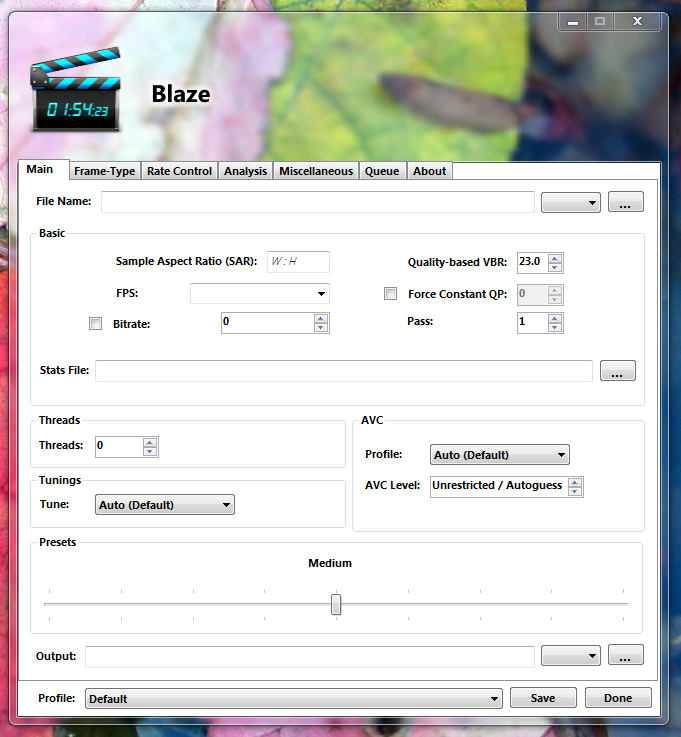The image size is (681, 737).
Task: Increase Threads count with up arrow
Action: coord(150,442)
